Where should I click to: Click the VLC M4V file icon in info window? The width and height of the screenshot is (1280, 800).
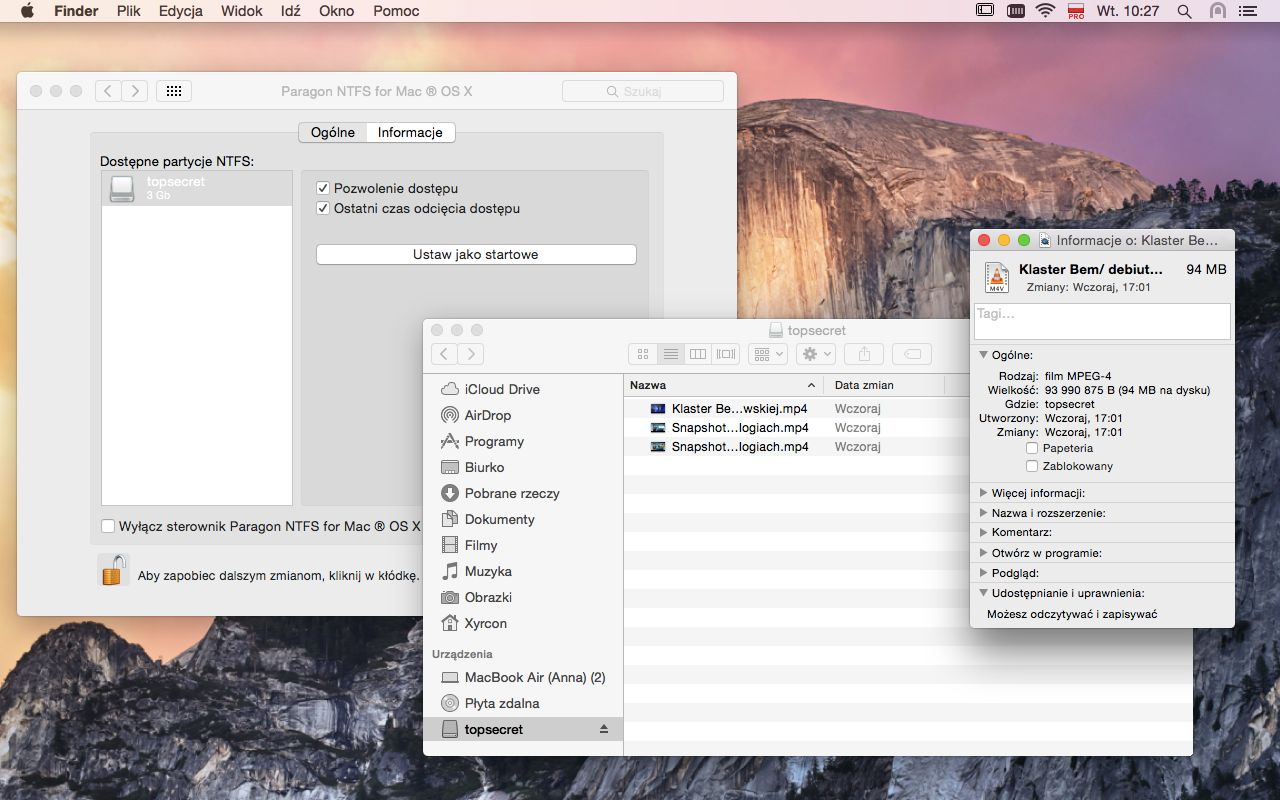[x=996, y=277]
